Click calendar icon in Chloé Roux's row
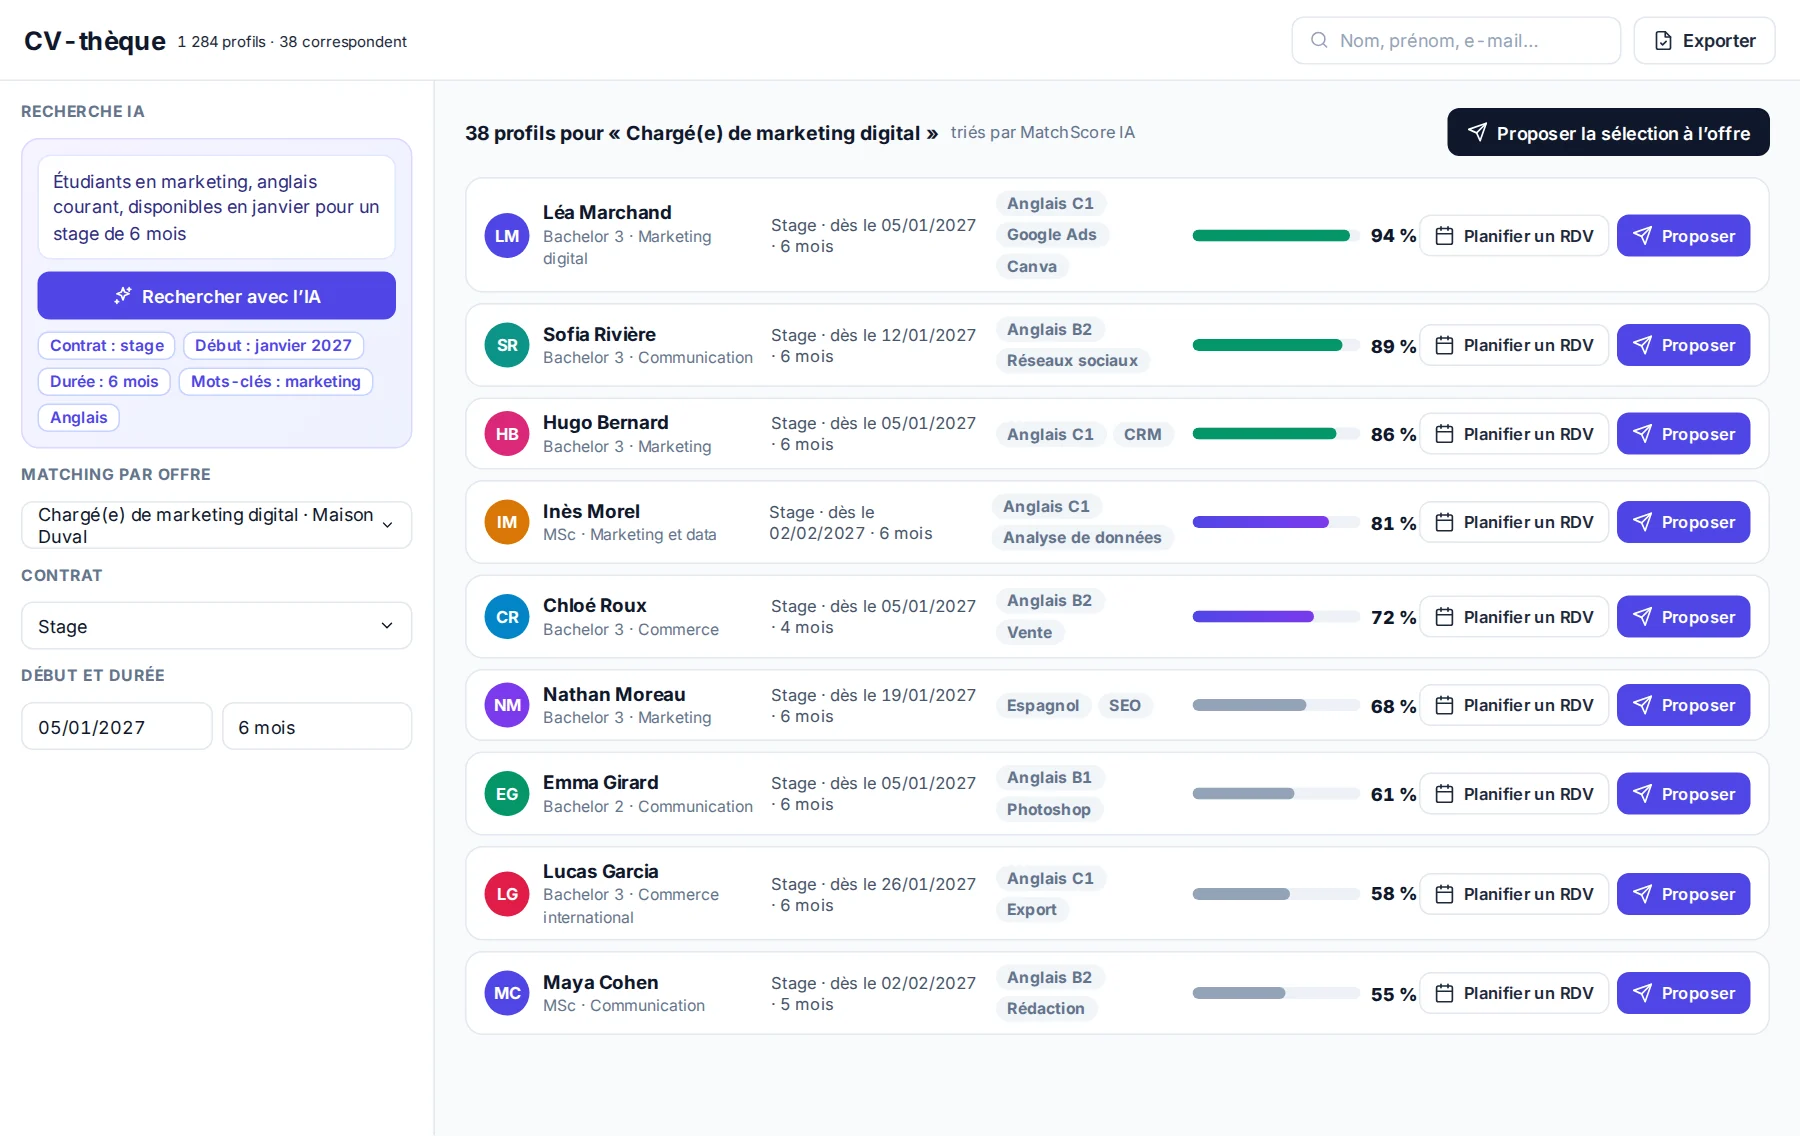1800x1136 pixels. tap(1444, 617)
